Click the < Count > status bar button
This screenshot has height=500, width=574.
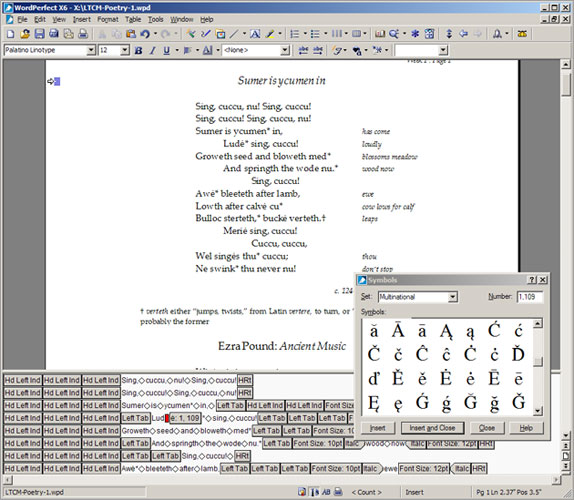point(366,492)
